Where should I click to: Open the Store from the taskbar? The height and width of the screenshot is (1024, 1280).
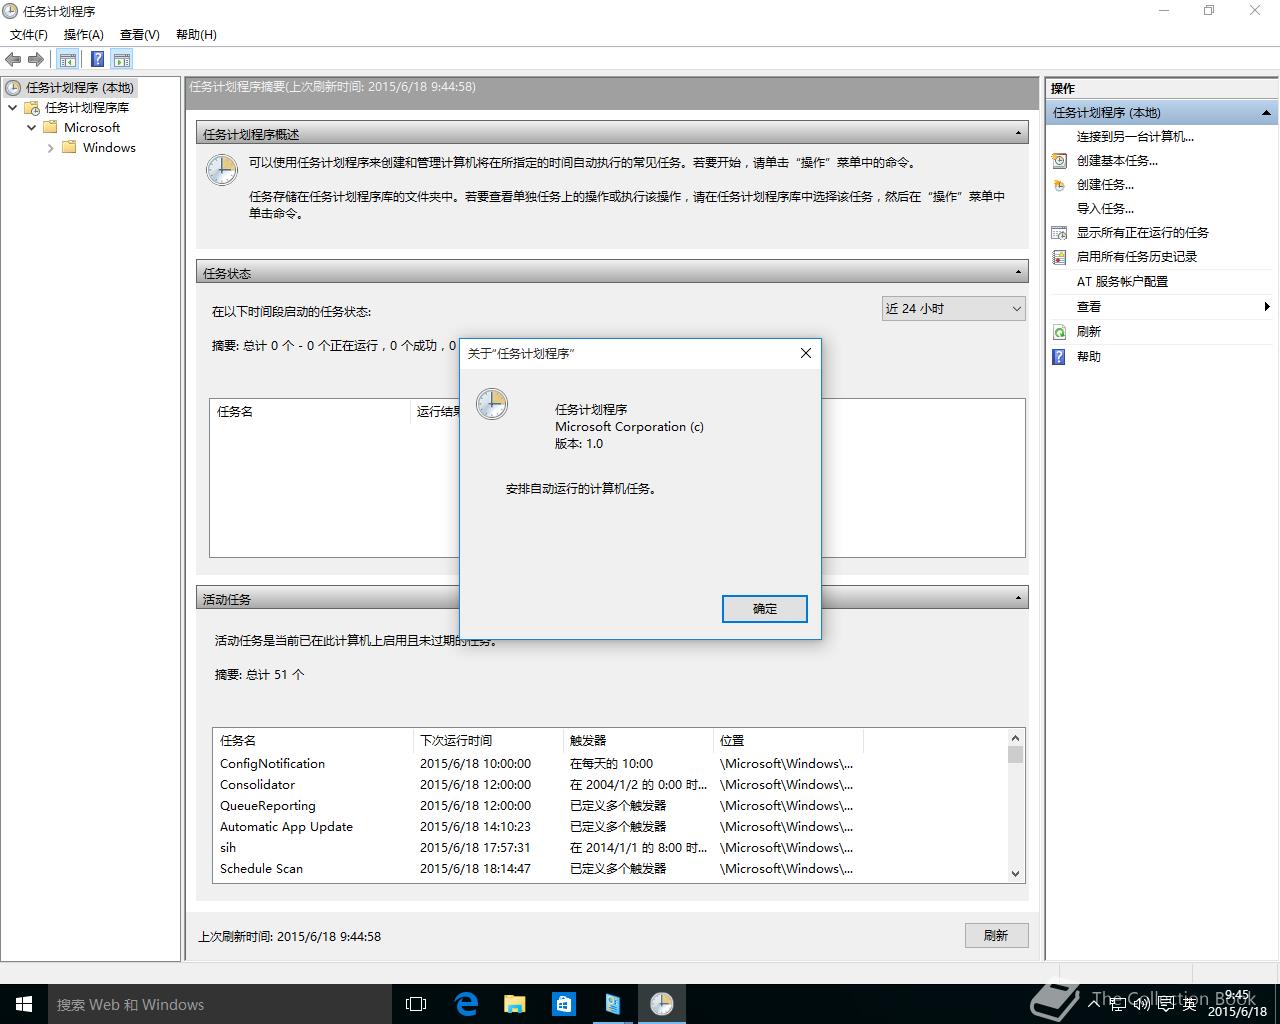pyautogui.click(x=564, y=1004)
